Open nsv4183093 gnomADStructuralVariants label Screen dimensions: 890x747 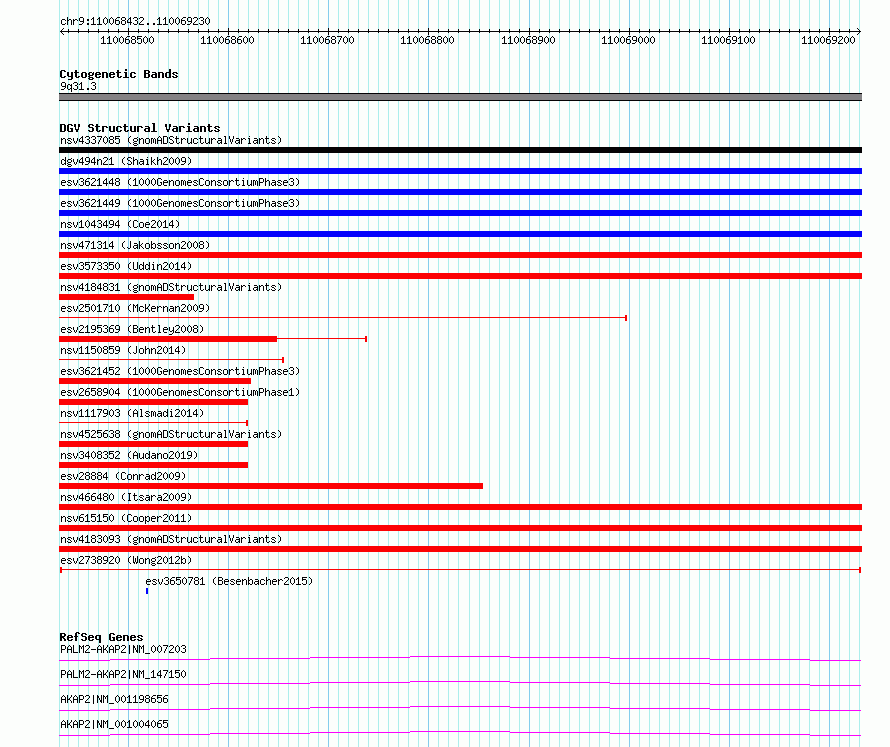[171, 539]
